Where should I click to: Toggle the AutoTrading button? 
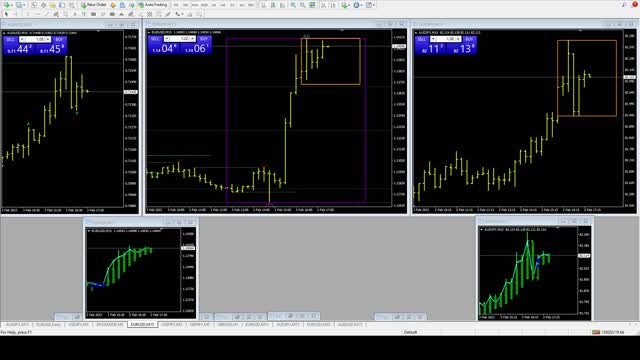[153, 5]
